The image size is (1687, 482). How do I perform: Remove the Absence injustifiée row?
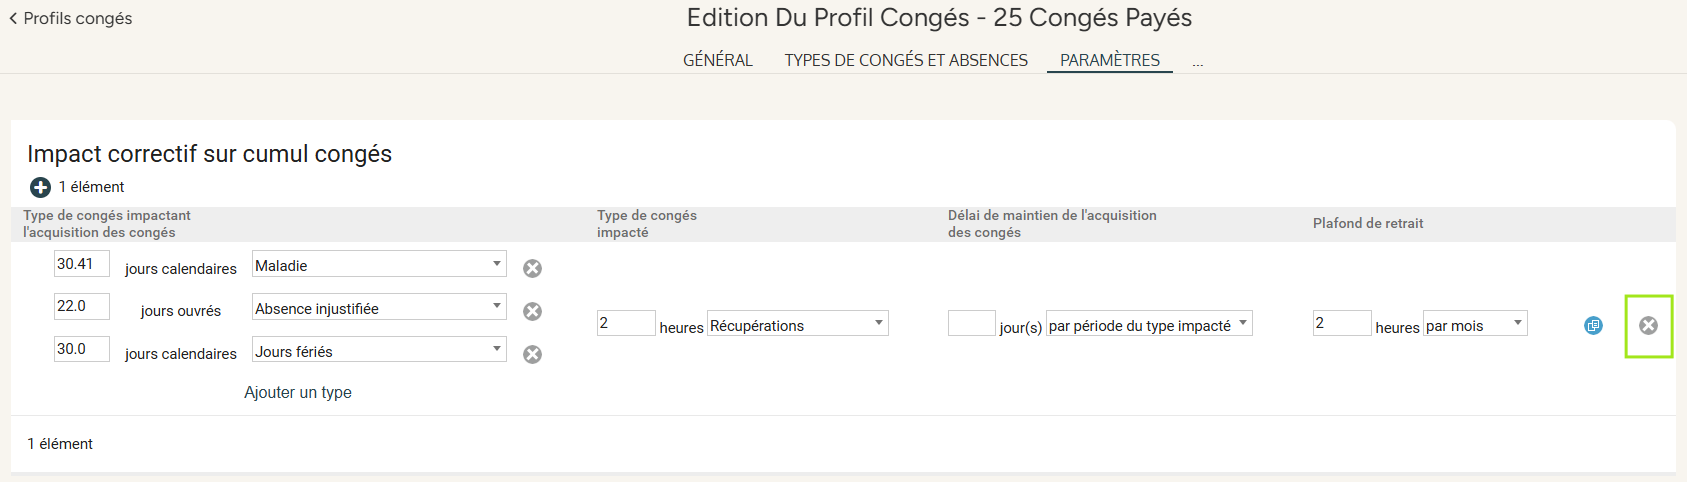click(533, 311)
